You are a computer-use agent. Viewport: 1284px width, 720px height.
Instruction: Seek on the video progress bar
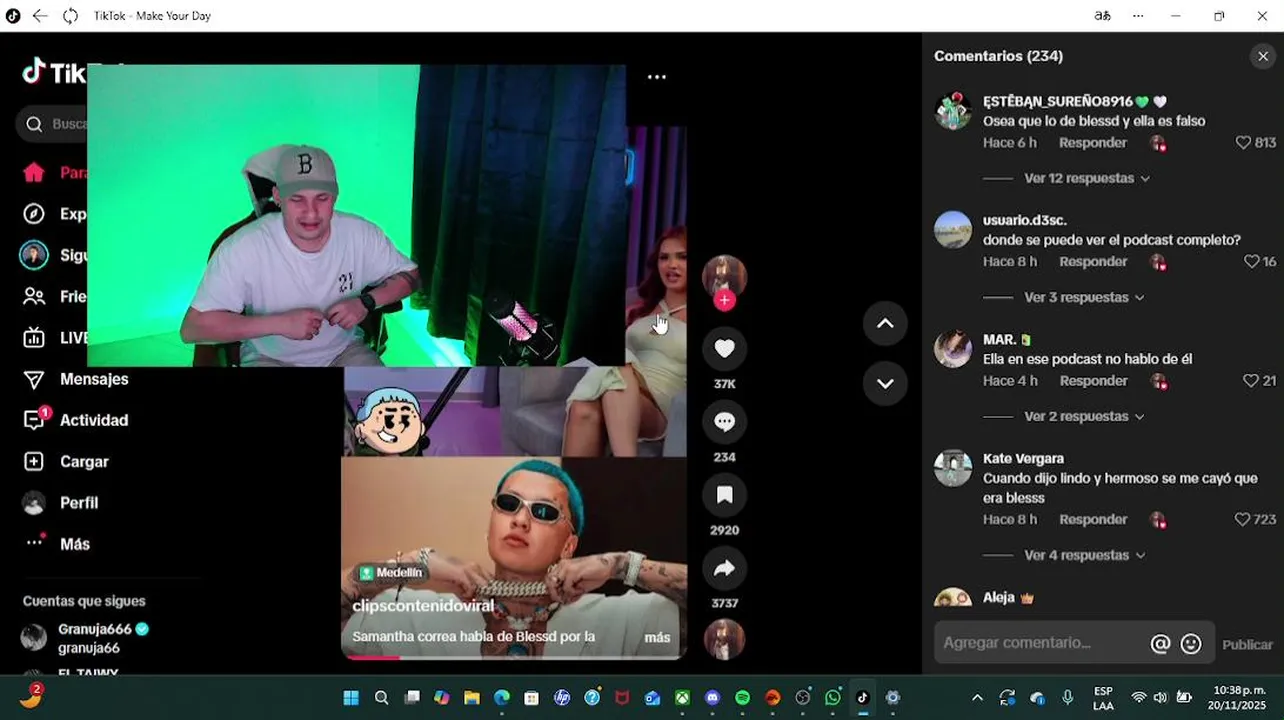point(514,657)
